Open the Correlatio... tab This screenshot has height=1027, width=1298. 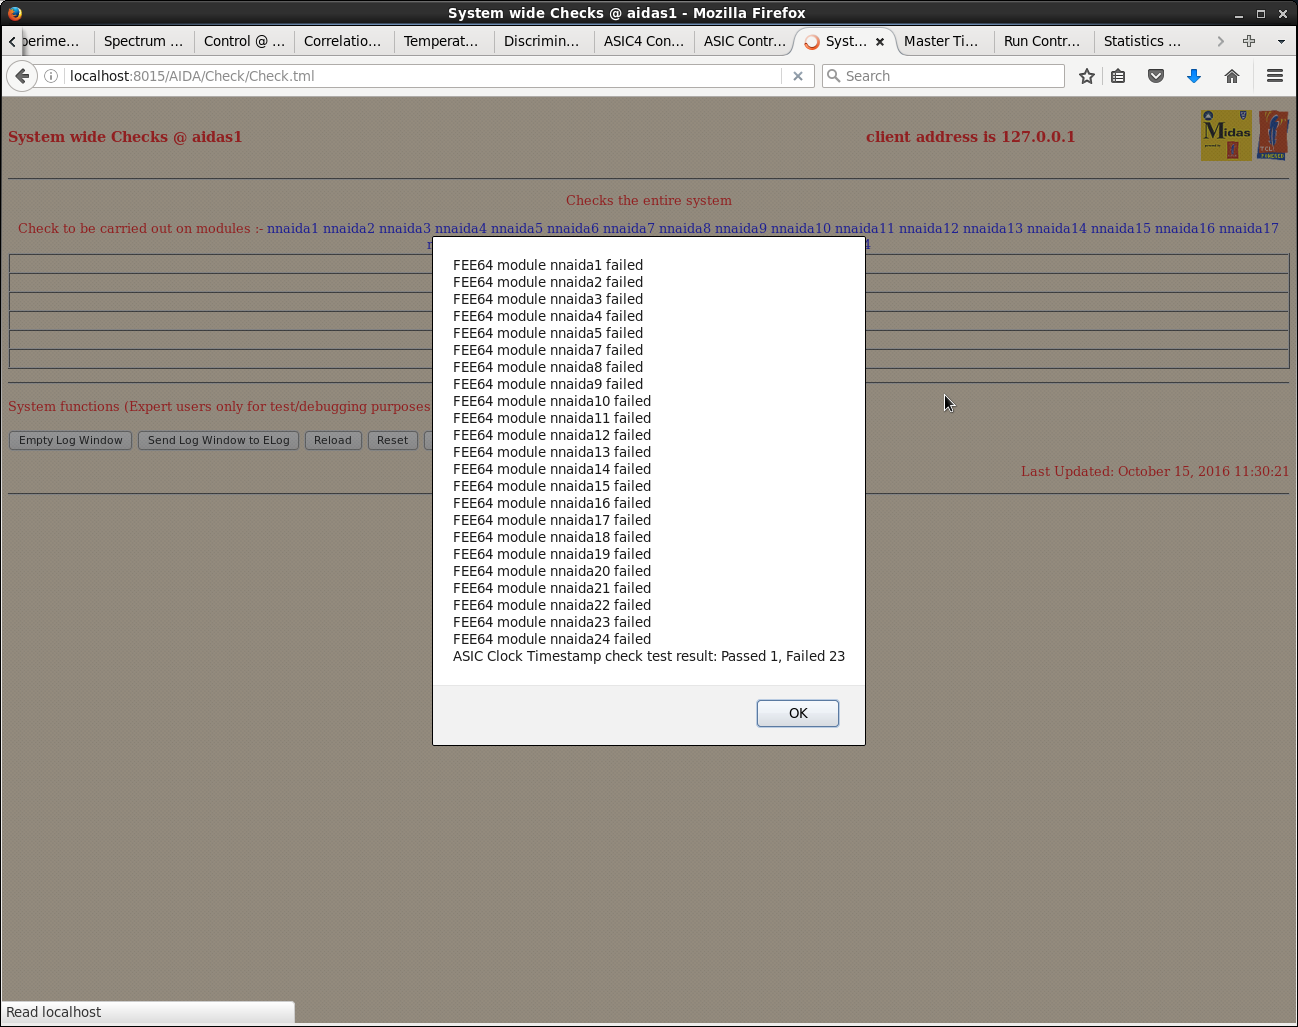[344, 41]
